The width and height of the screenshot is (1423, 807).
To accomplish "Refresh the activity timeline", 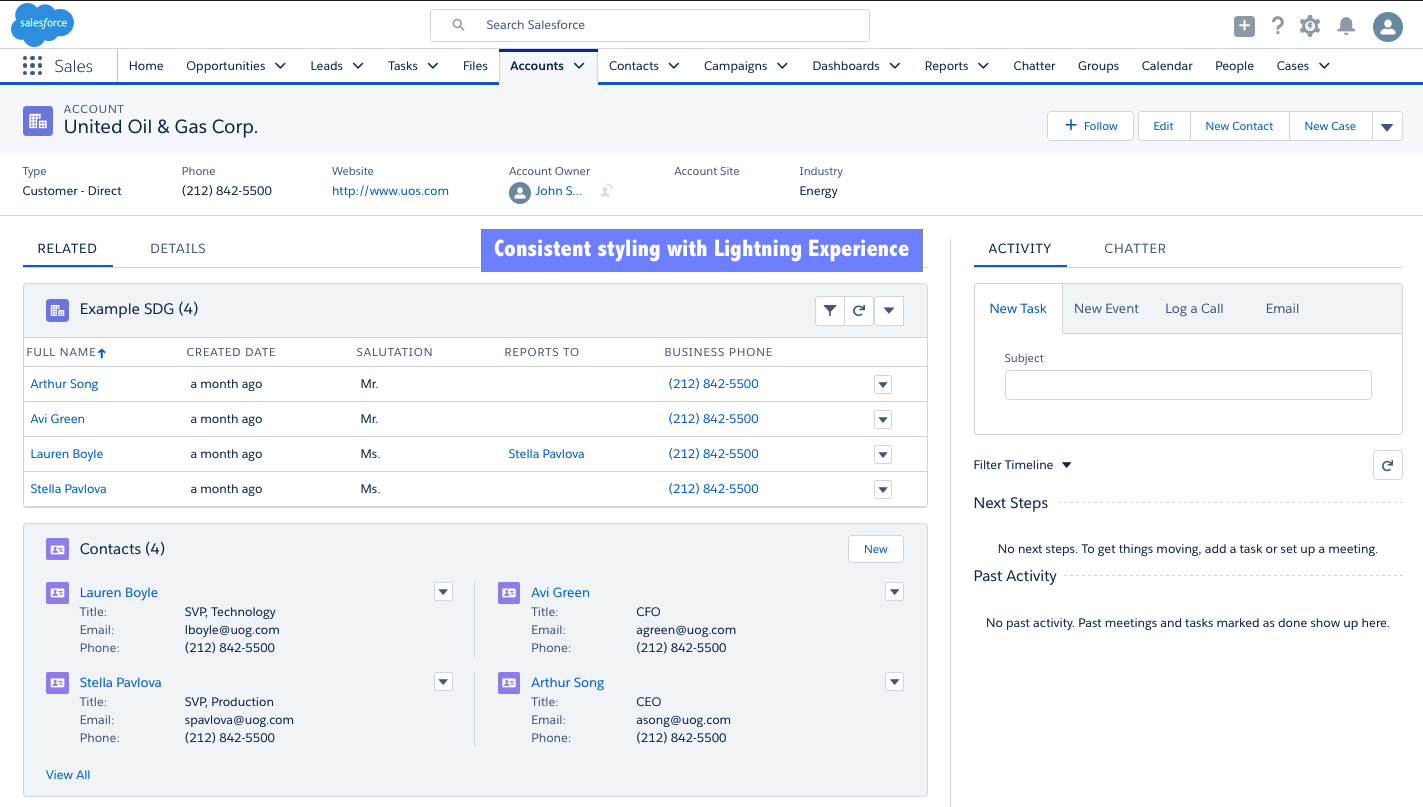I will [x=1387, y=465].
